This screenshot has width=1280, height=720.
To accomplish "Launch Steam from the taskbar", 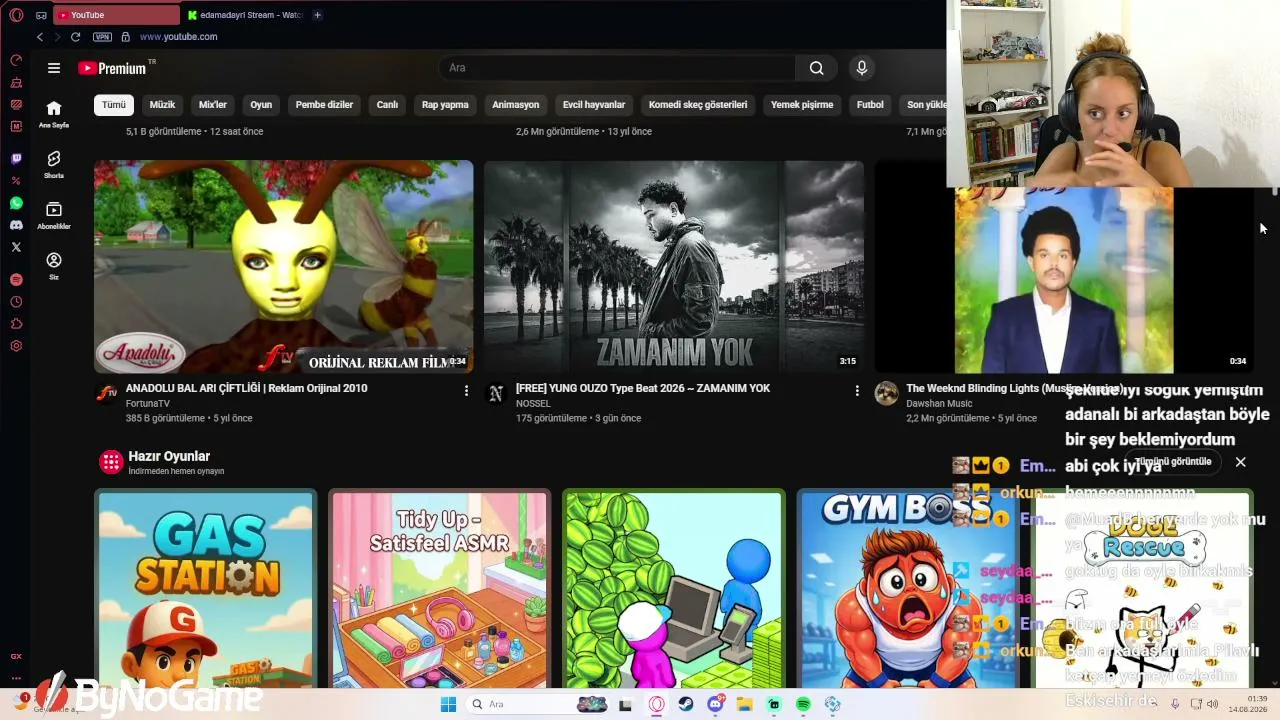I will pyautogui.click(x=686, y=704).
